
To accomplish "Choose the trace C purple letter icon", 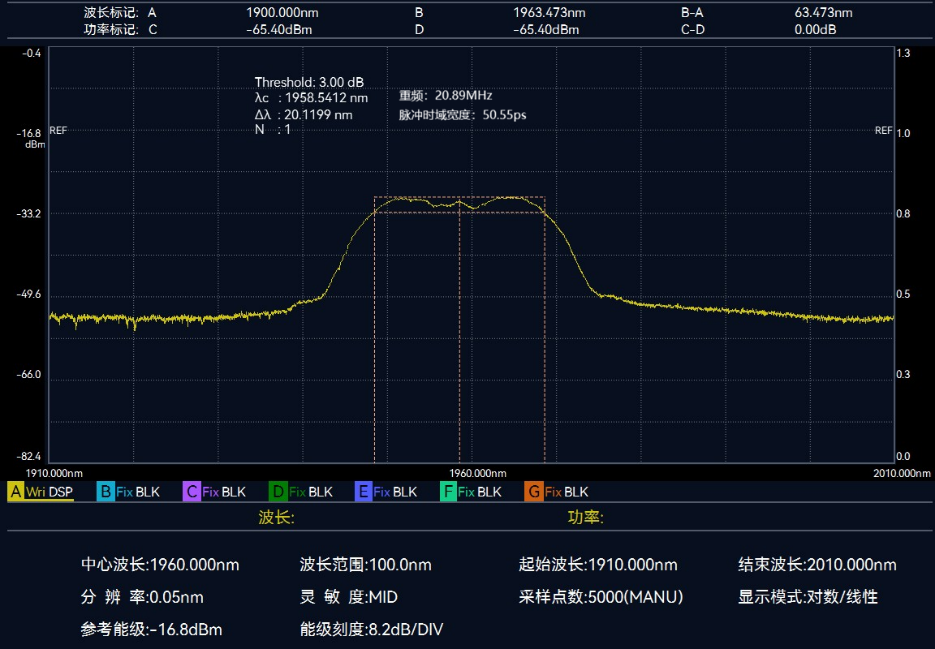I will (x=191, y=492).
